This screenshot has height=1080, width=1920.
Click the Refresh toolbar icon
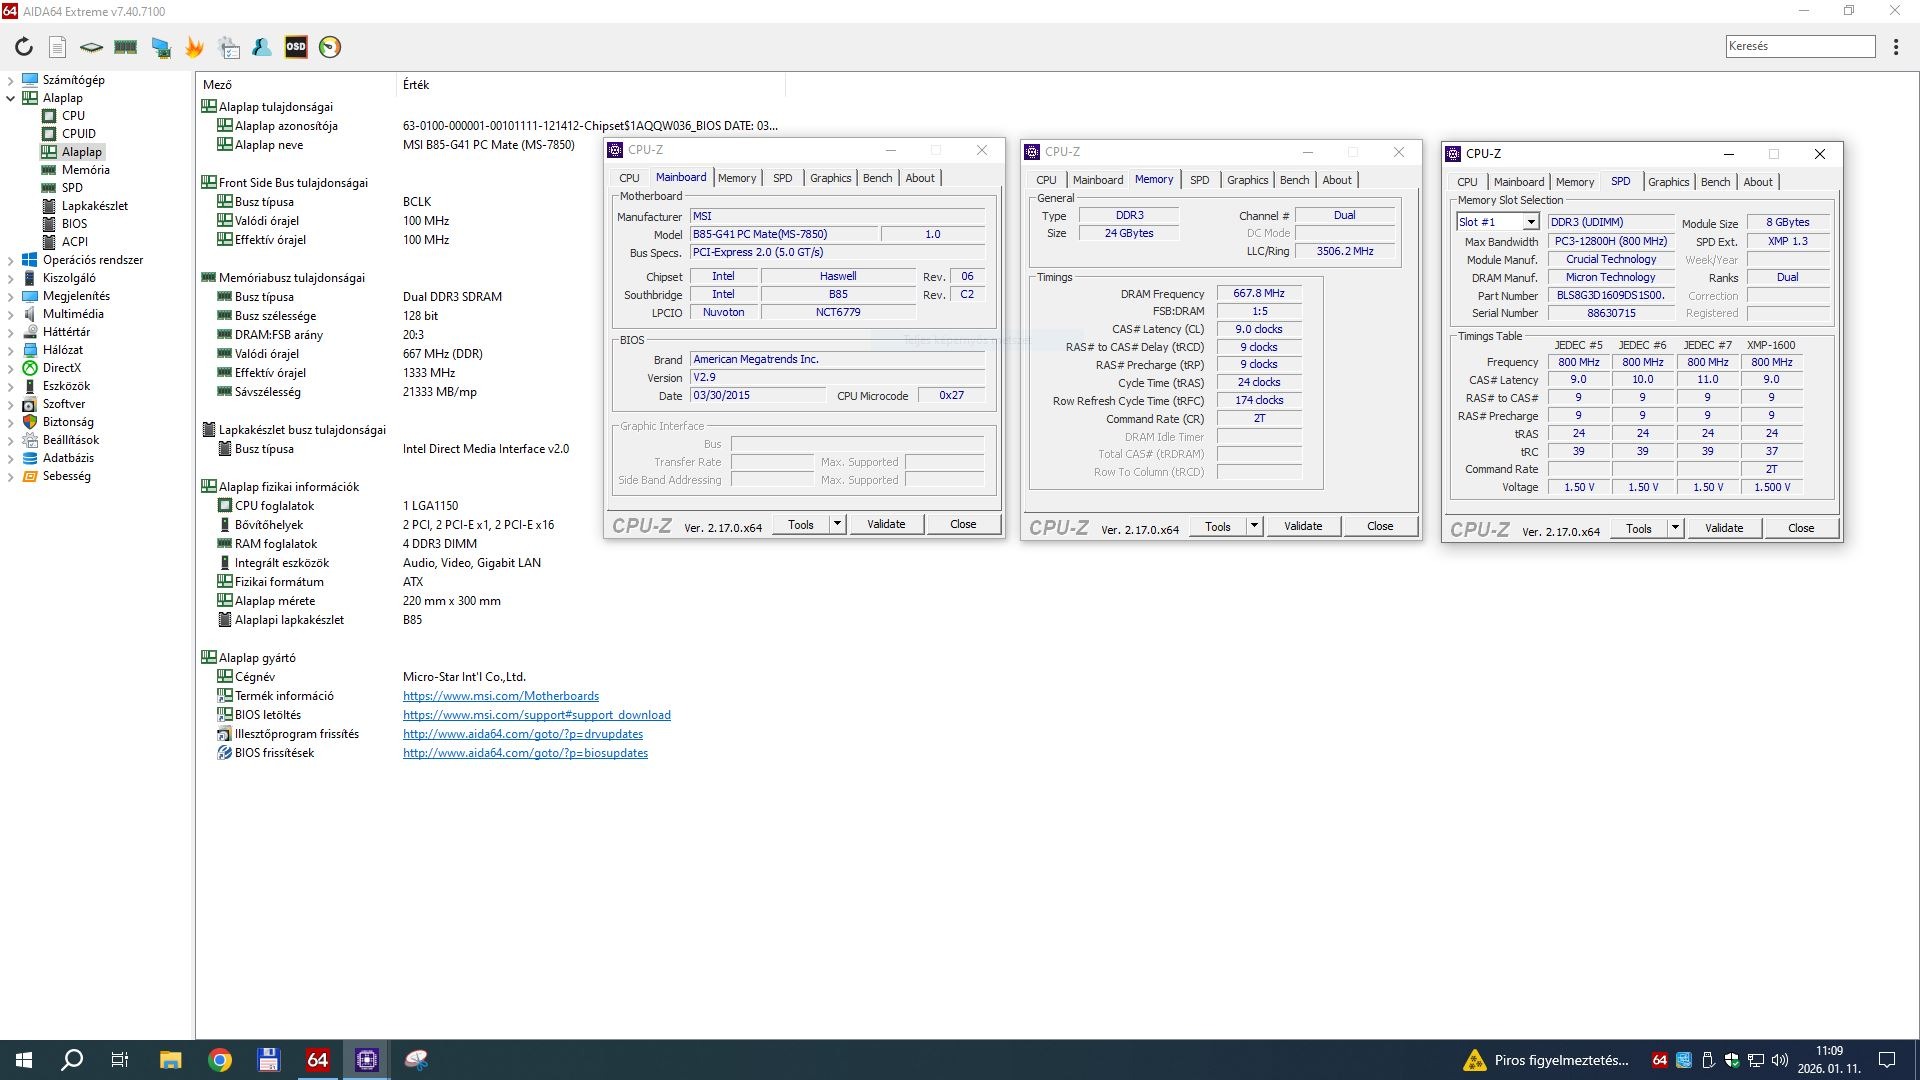pyautogui.click(x=24, y=47)
